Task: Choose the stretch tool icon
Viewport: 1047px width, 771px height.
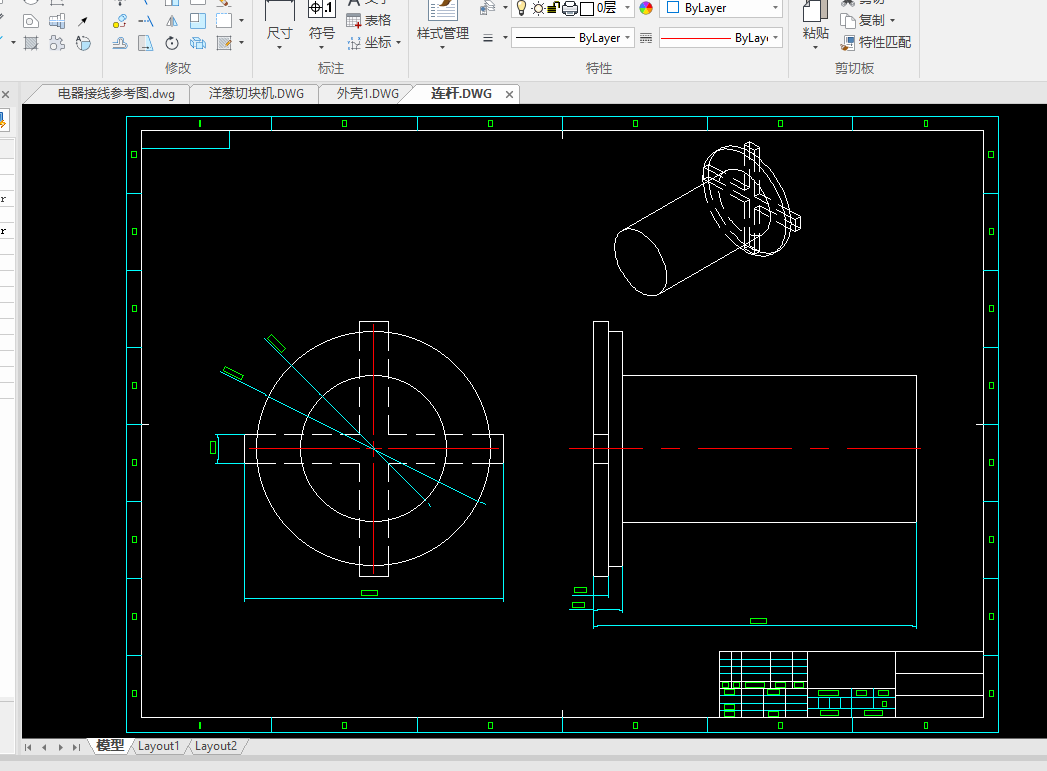Action: tap(146, 43)
